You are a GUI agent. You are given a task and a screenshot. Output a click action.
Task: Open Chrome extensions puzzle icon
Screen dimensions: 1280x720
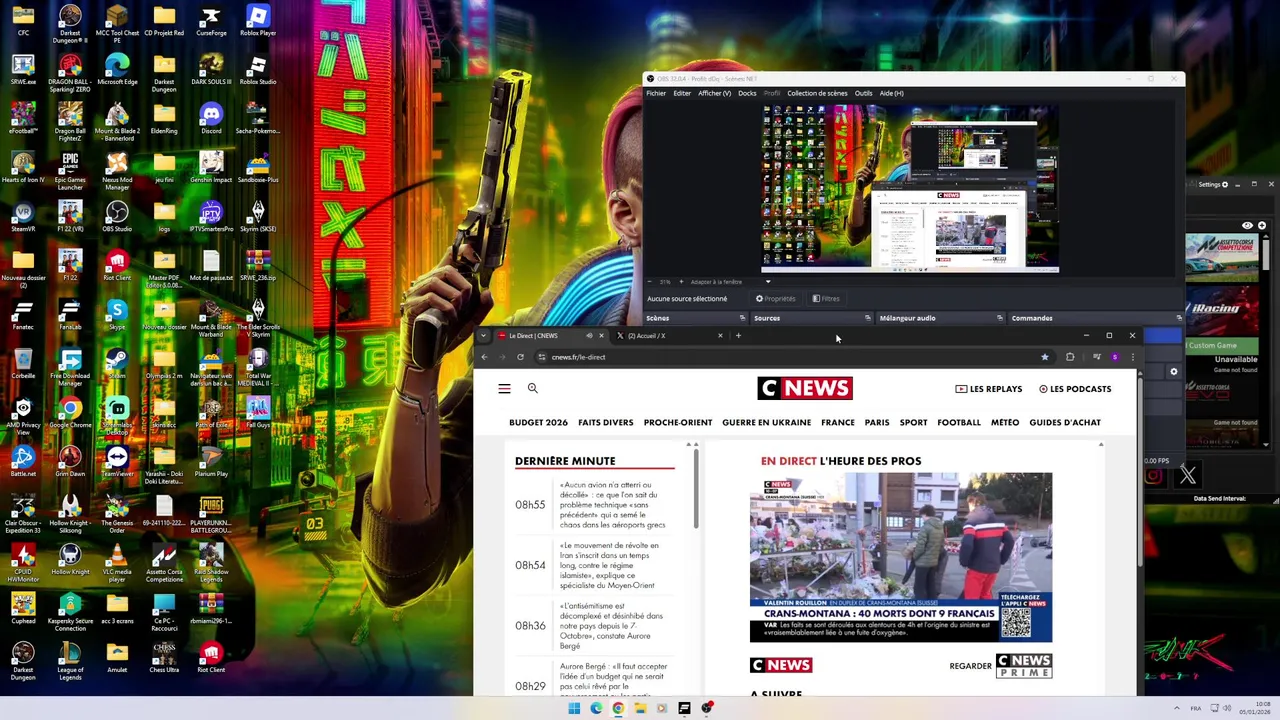[x=1070, y=357]
